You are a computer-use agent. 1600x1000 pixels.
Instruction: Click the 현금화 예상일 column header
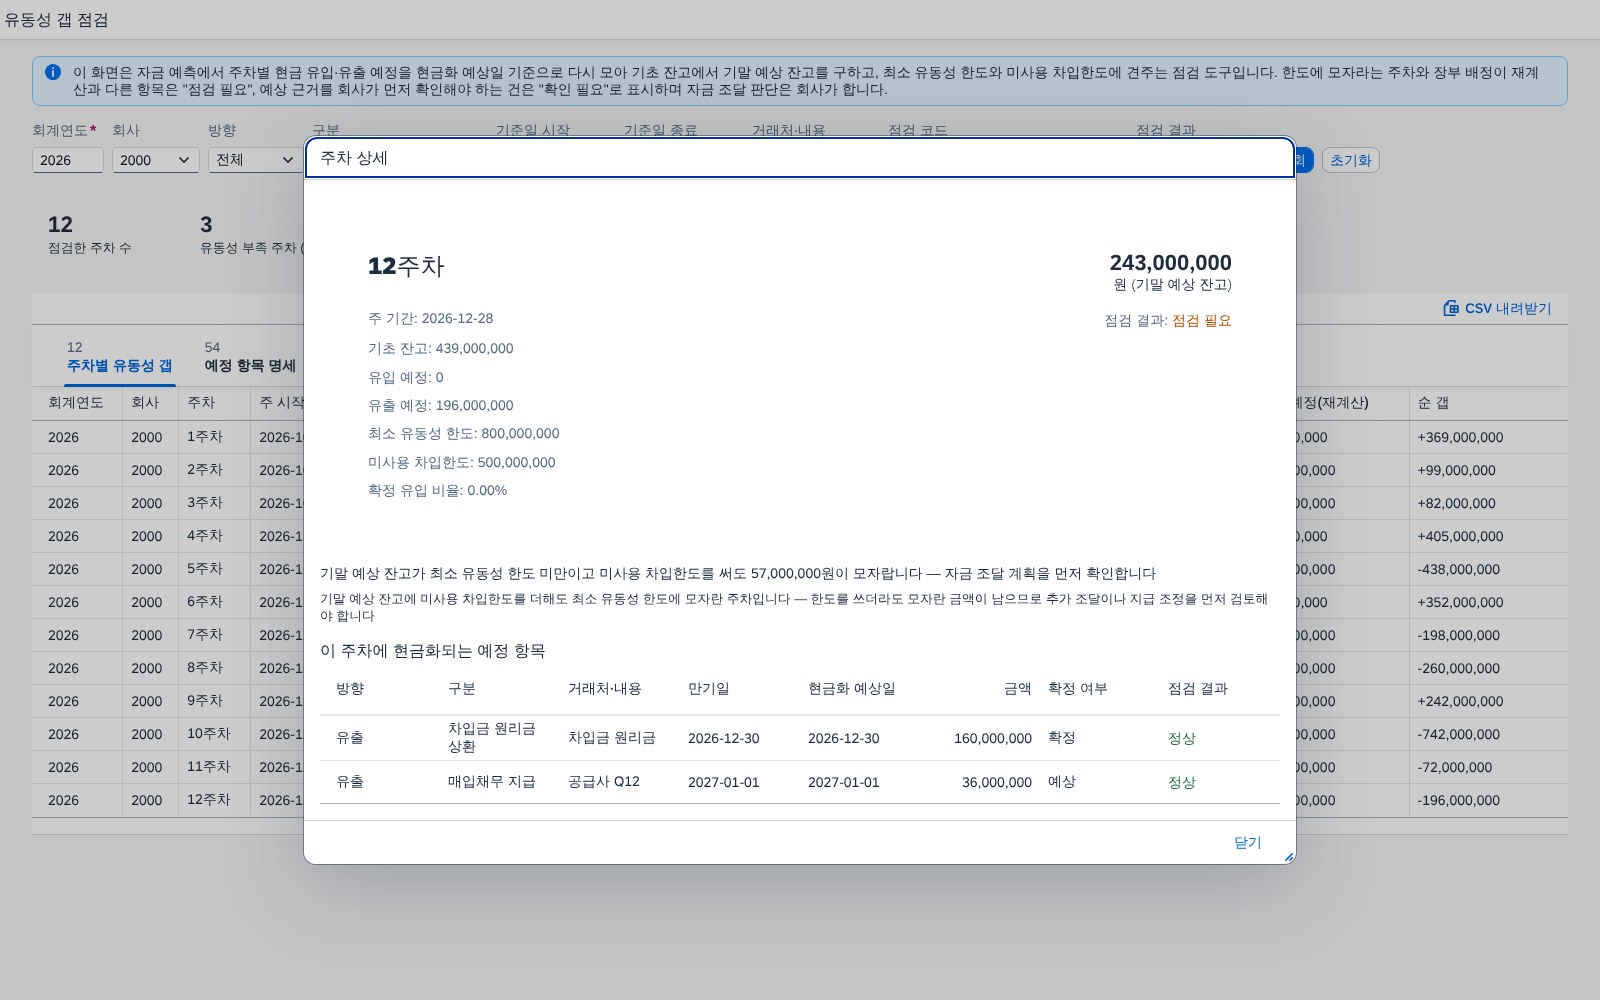pyautogui.click(x=852, y=689)
